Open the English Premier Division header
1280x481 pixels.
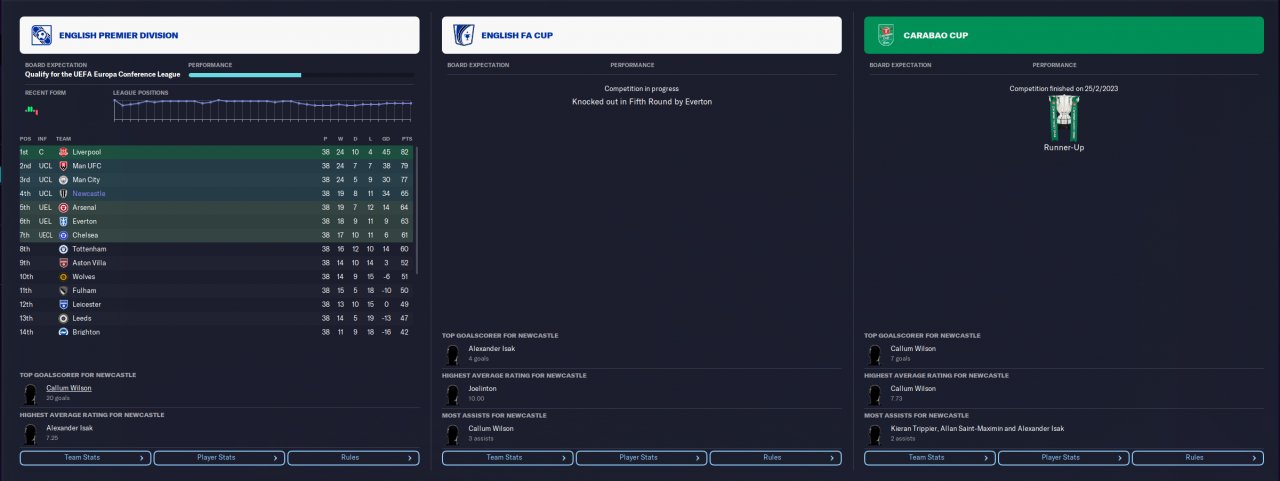(x=219, y=35)
